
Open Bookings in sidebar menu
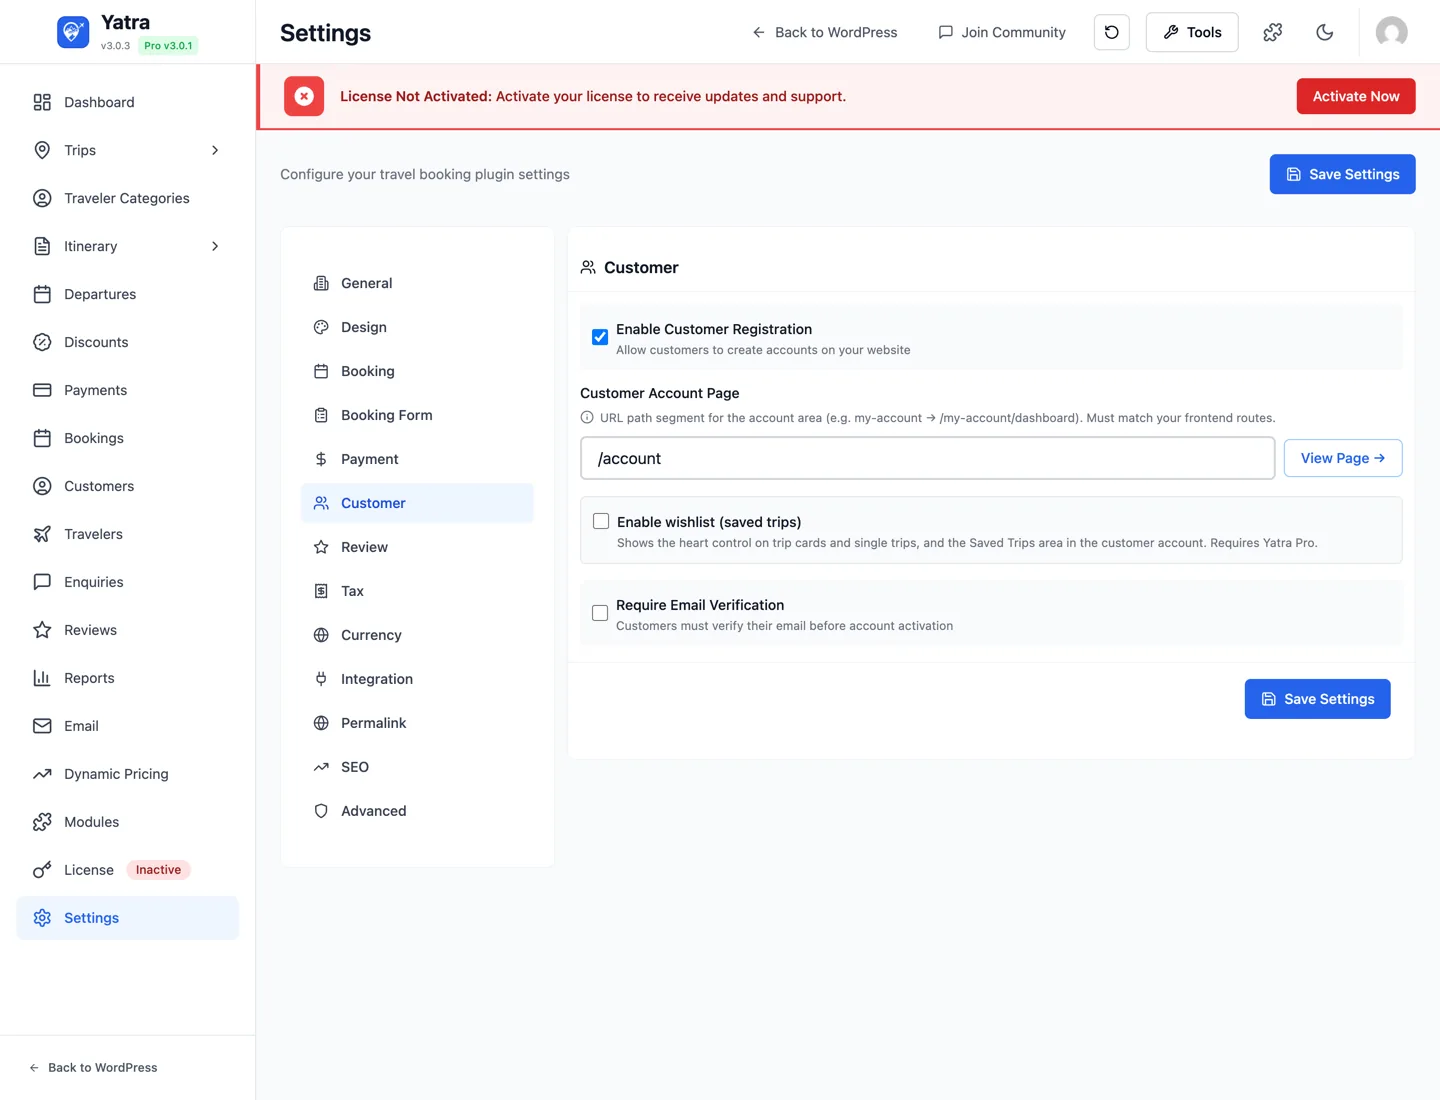127,438
